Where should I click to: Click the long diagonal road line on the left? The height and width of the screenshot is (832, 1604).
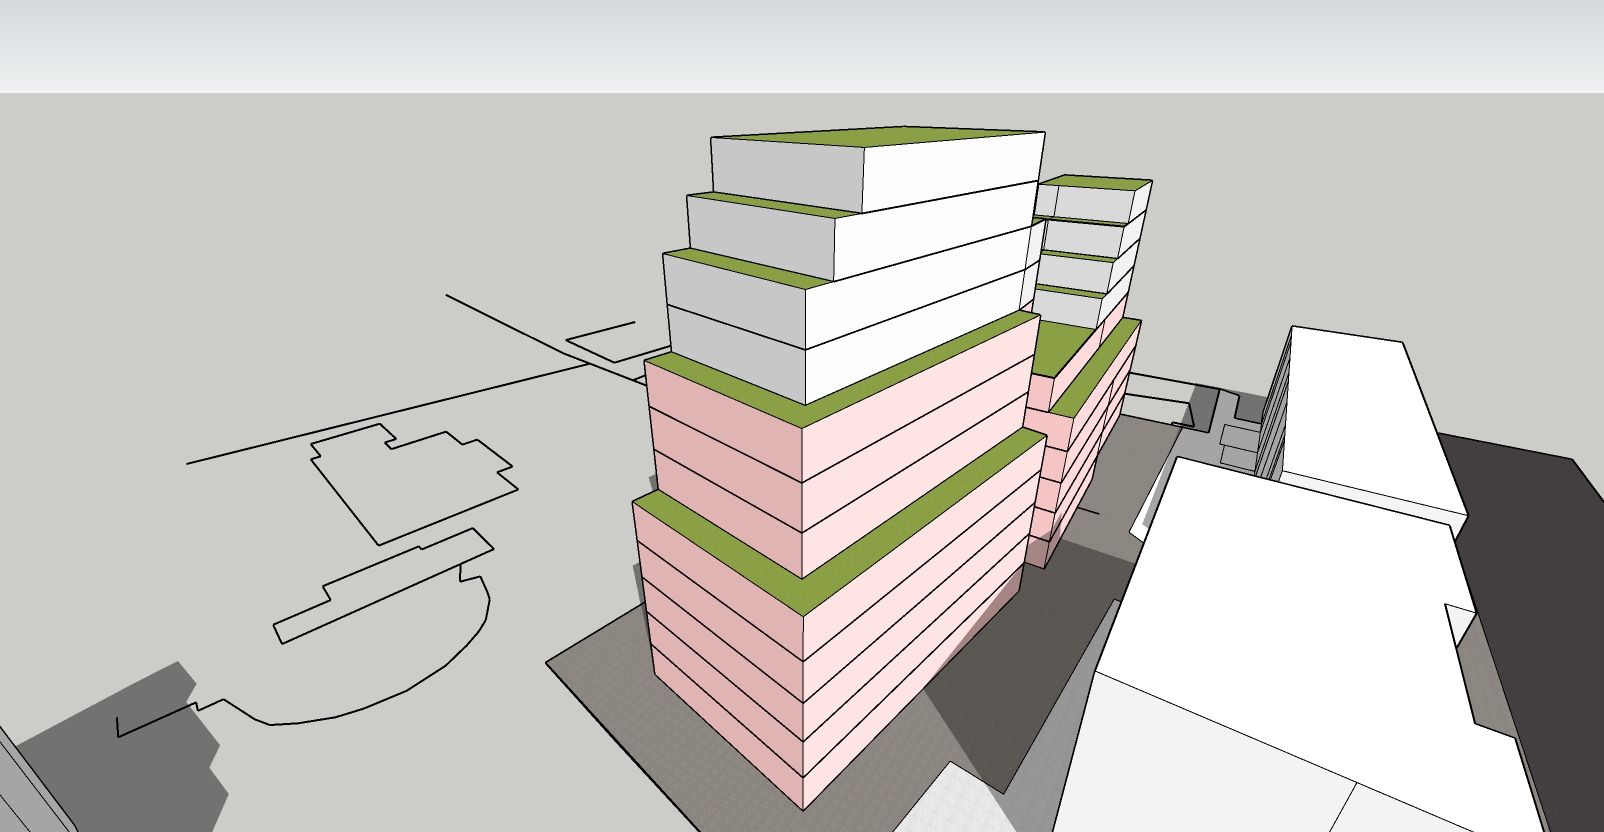coord(380,416)
